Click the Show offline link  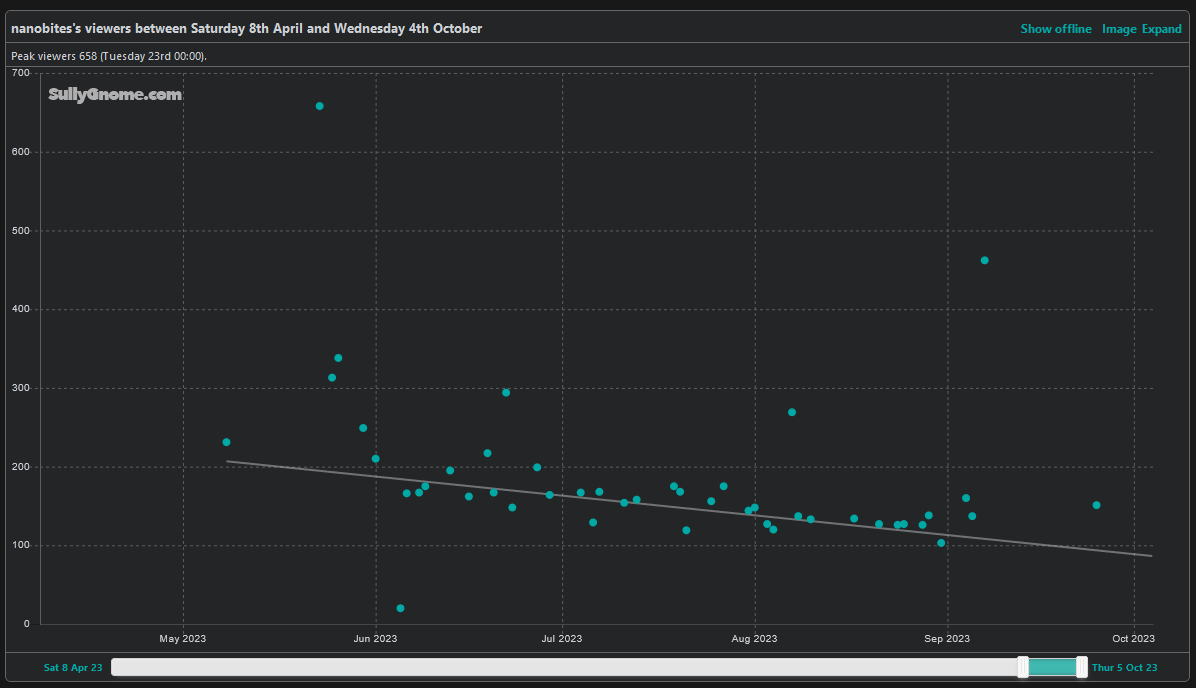1056,29
